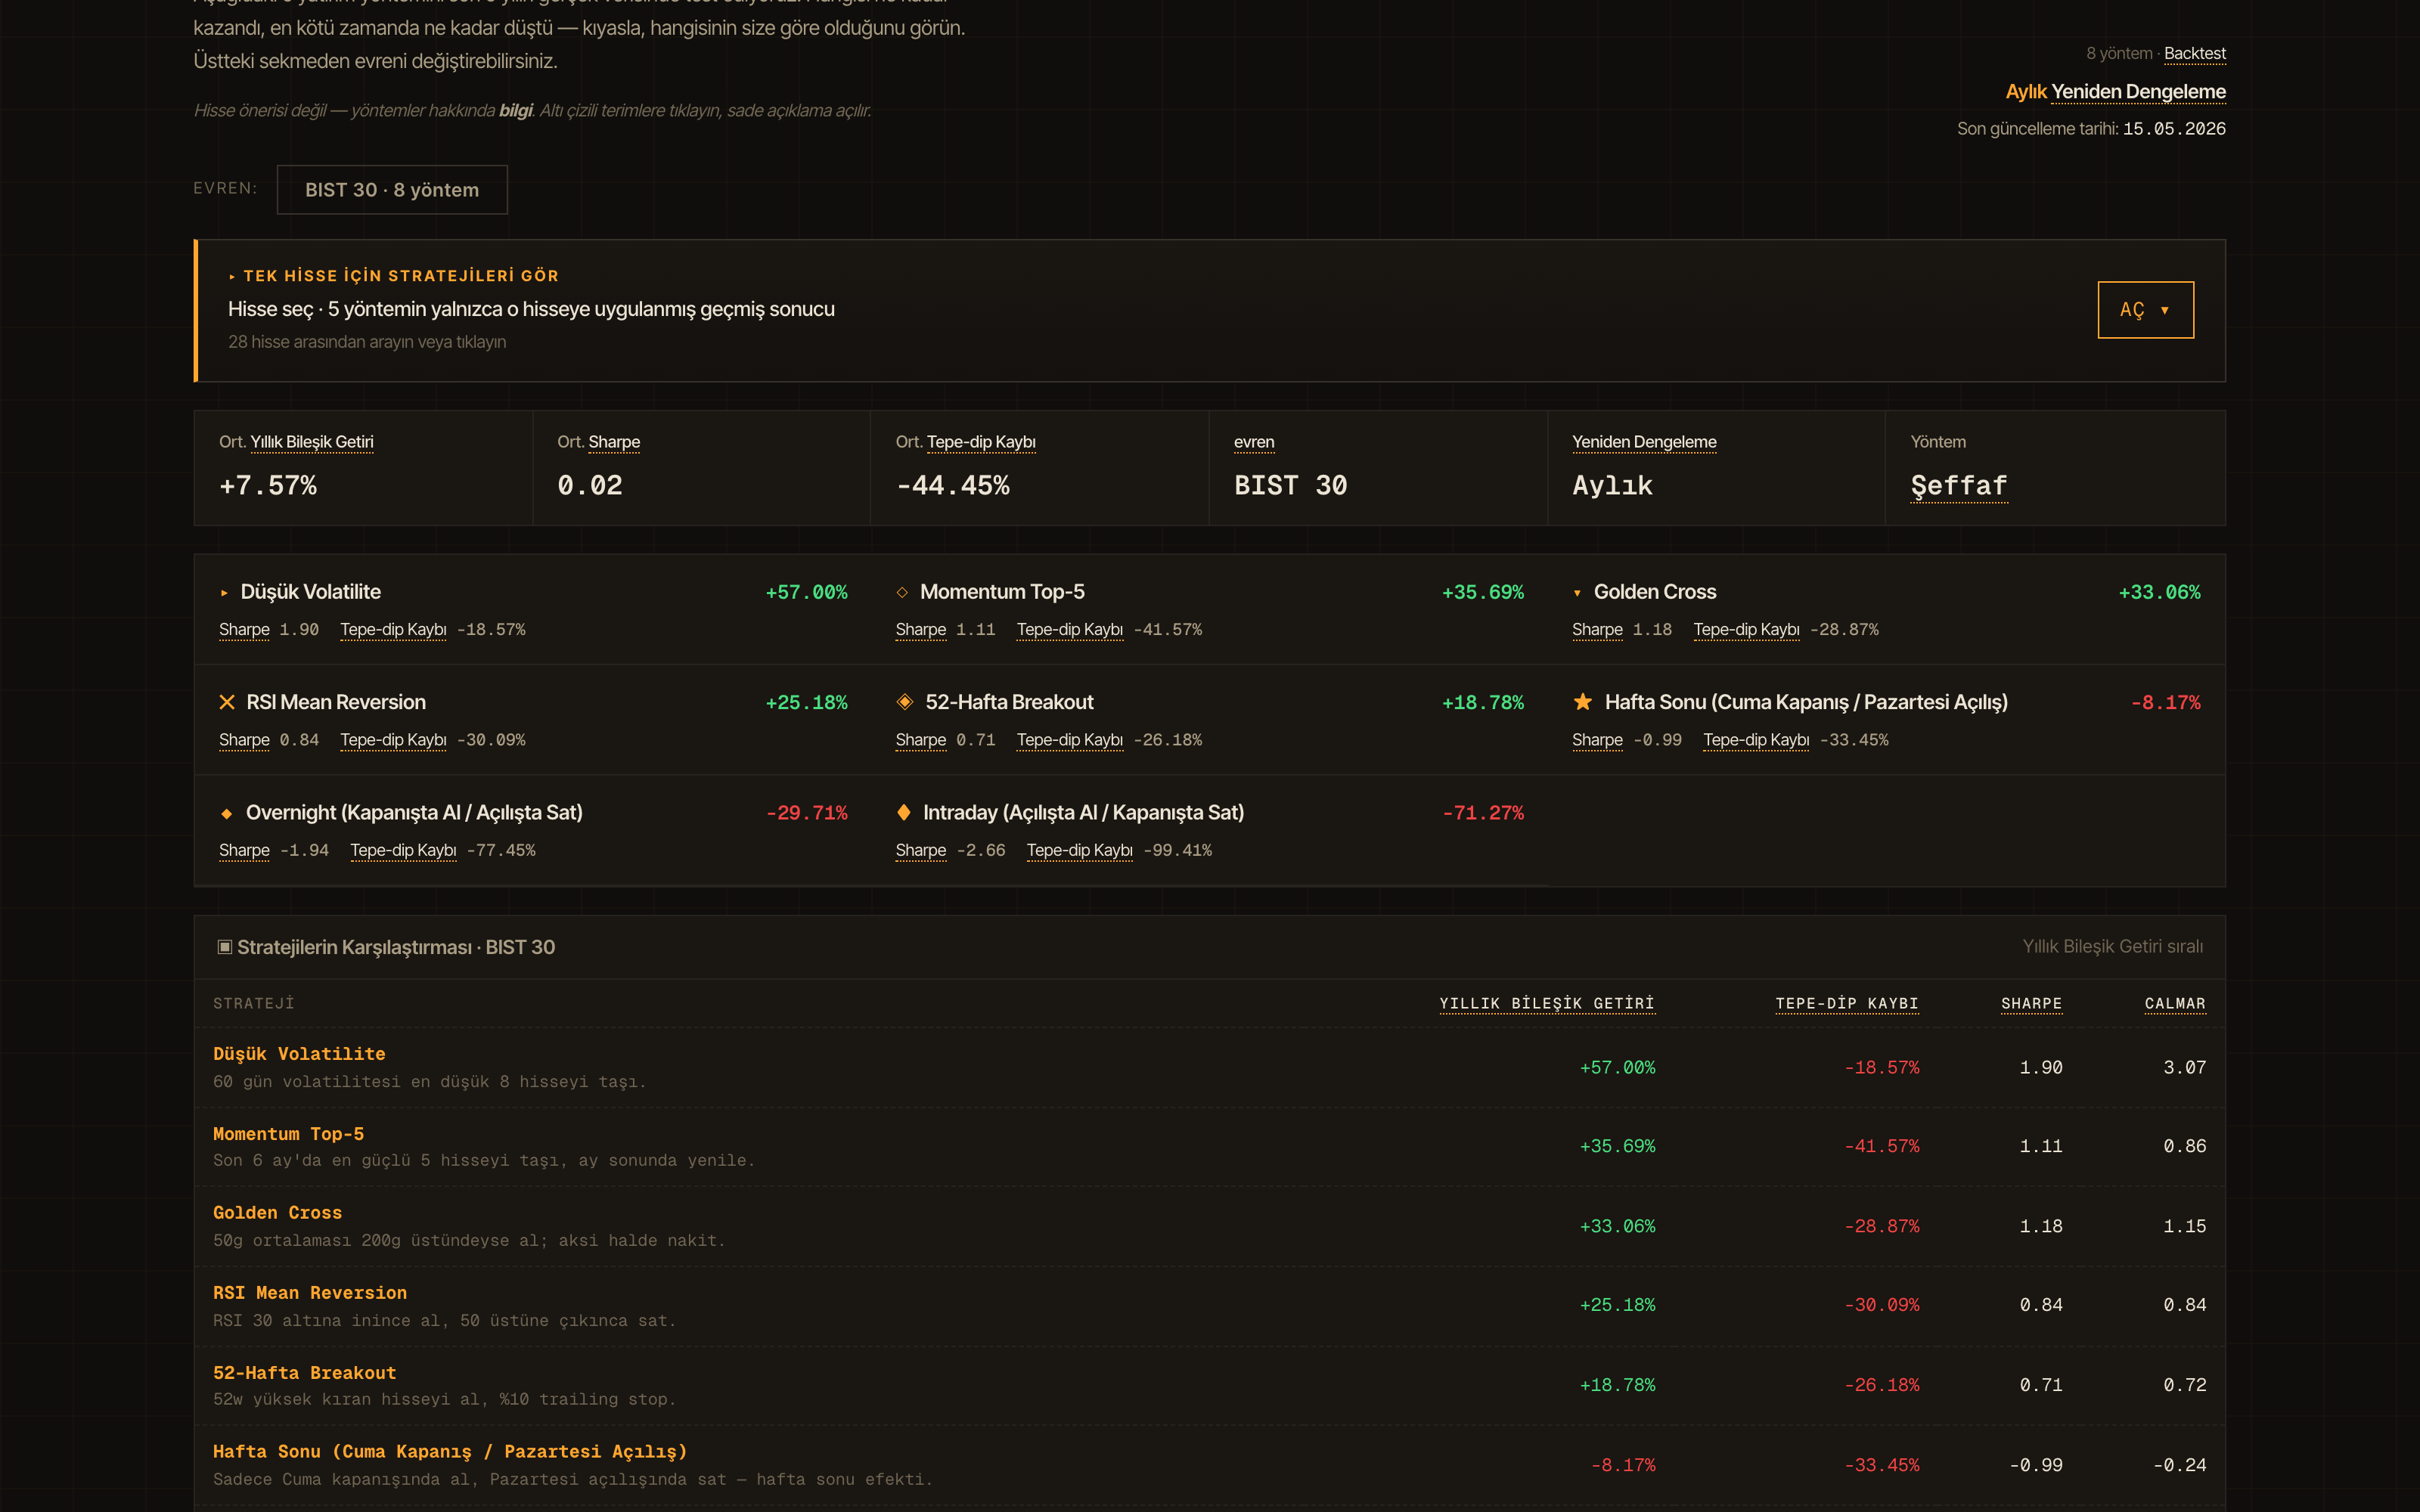Screen dimensions: 2420x1512
Task: Open the AÇ dropdown button
Action: (x=2145, y=310)
